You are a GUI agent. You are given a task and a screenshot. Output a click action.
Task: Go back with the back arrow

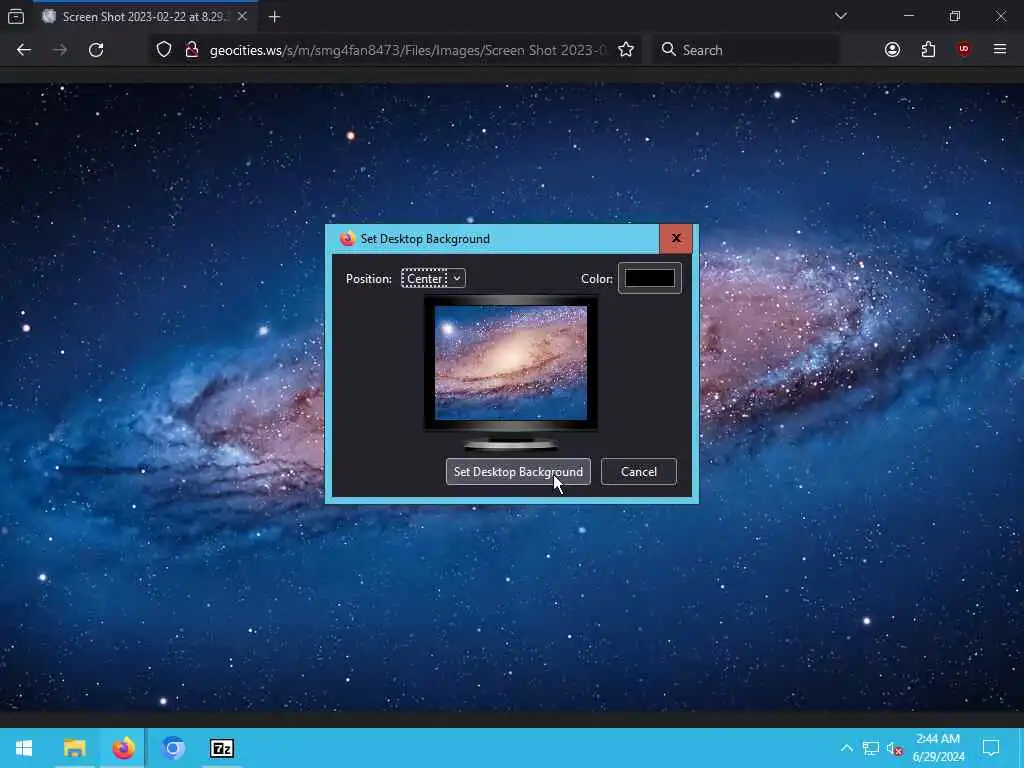[24, 50]
